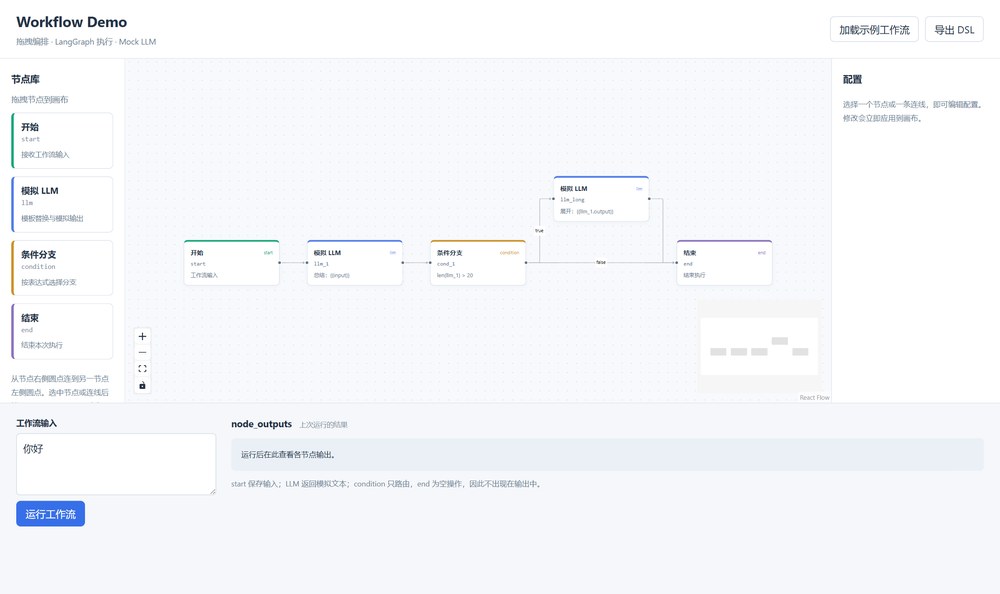This screenshot has height=594, width=1000.
Task: Click the 导出 DSL button
Action: coord(954,29)
